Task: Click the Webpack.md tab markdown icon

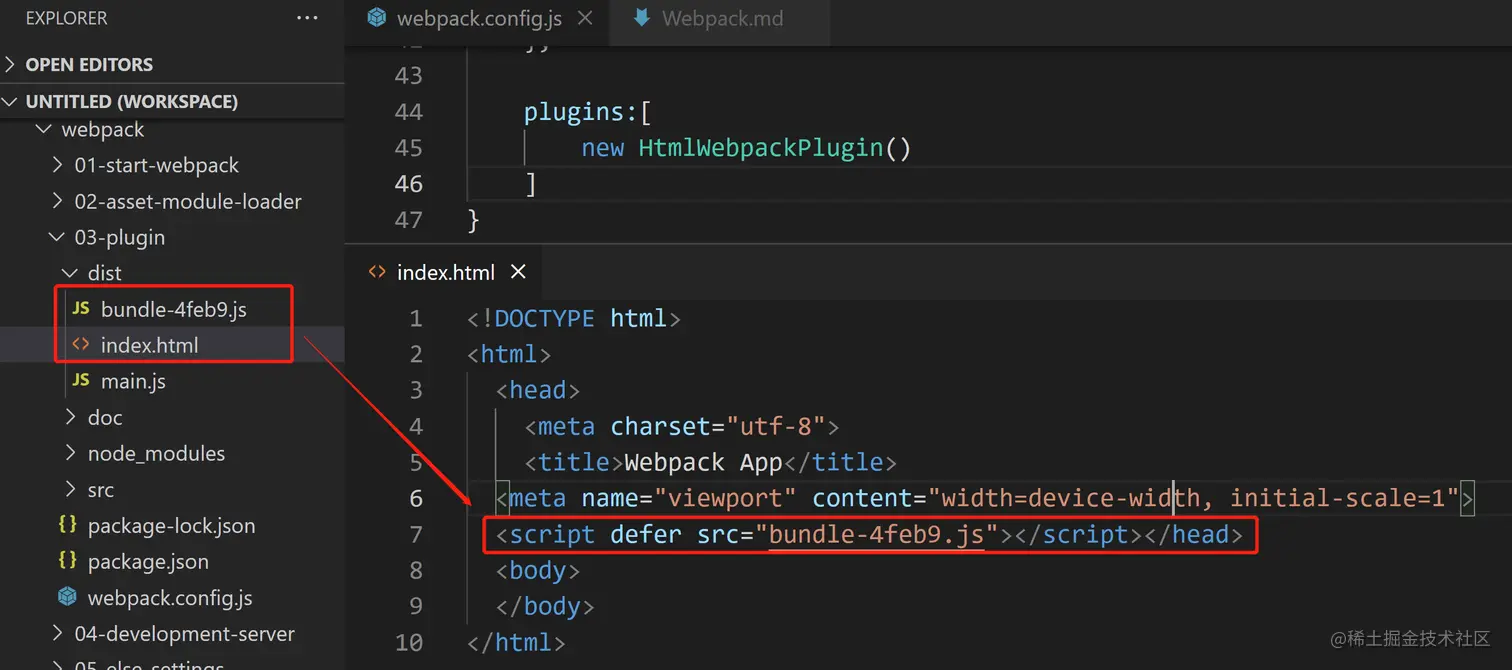Action: [641, 17]
